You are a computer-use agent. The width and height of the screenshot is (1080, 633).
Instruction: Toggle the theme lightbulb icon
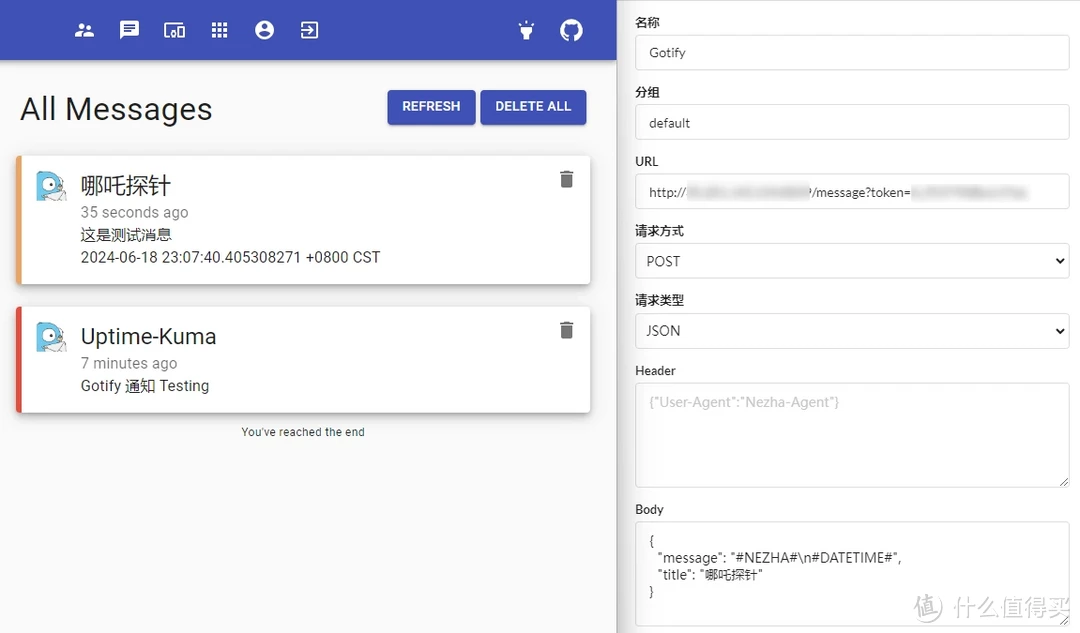click(526, 30)
